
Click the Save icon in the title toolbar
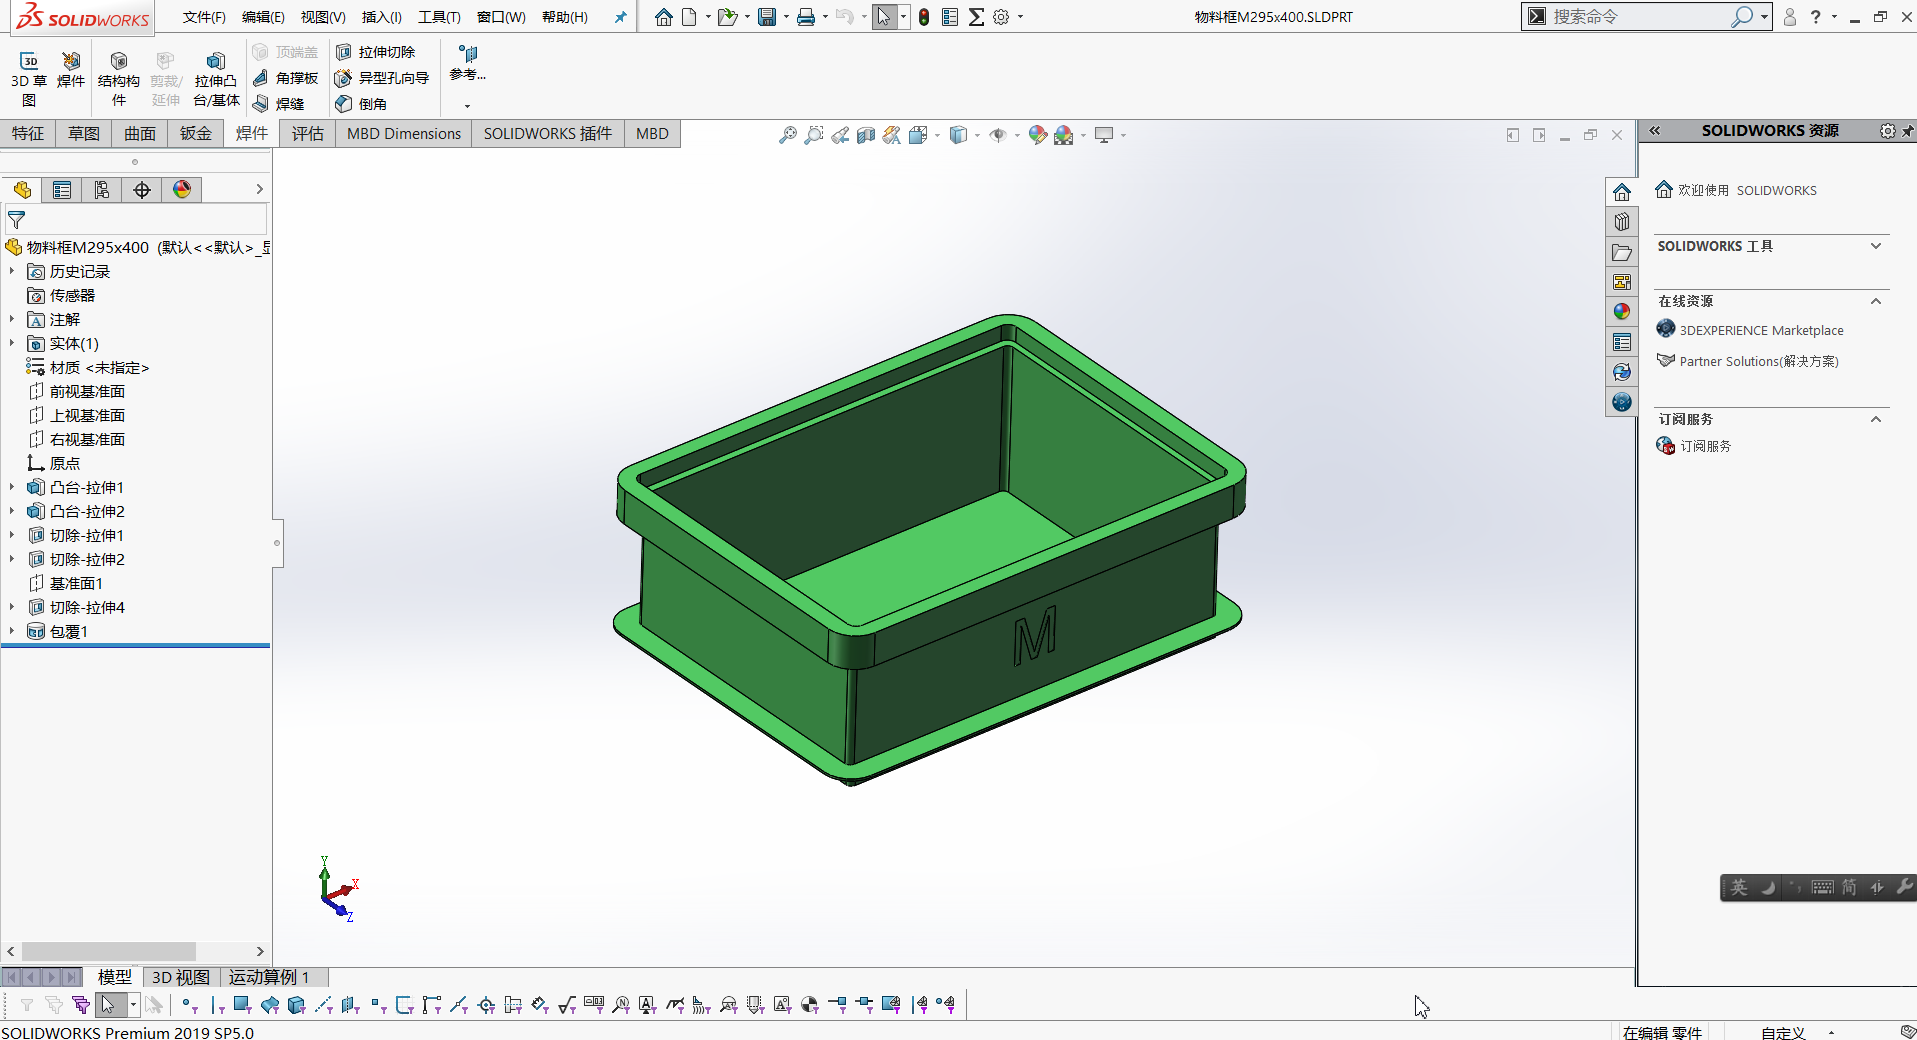(x=767, y=17)
